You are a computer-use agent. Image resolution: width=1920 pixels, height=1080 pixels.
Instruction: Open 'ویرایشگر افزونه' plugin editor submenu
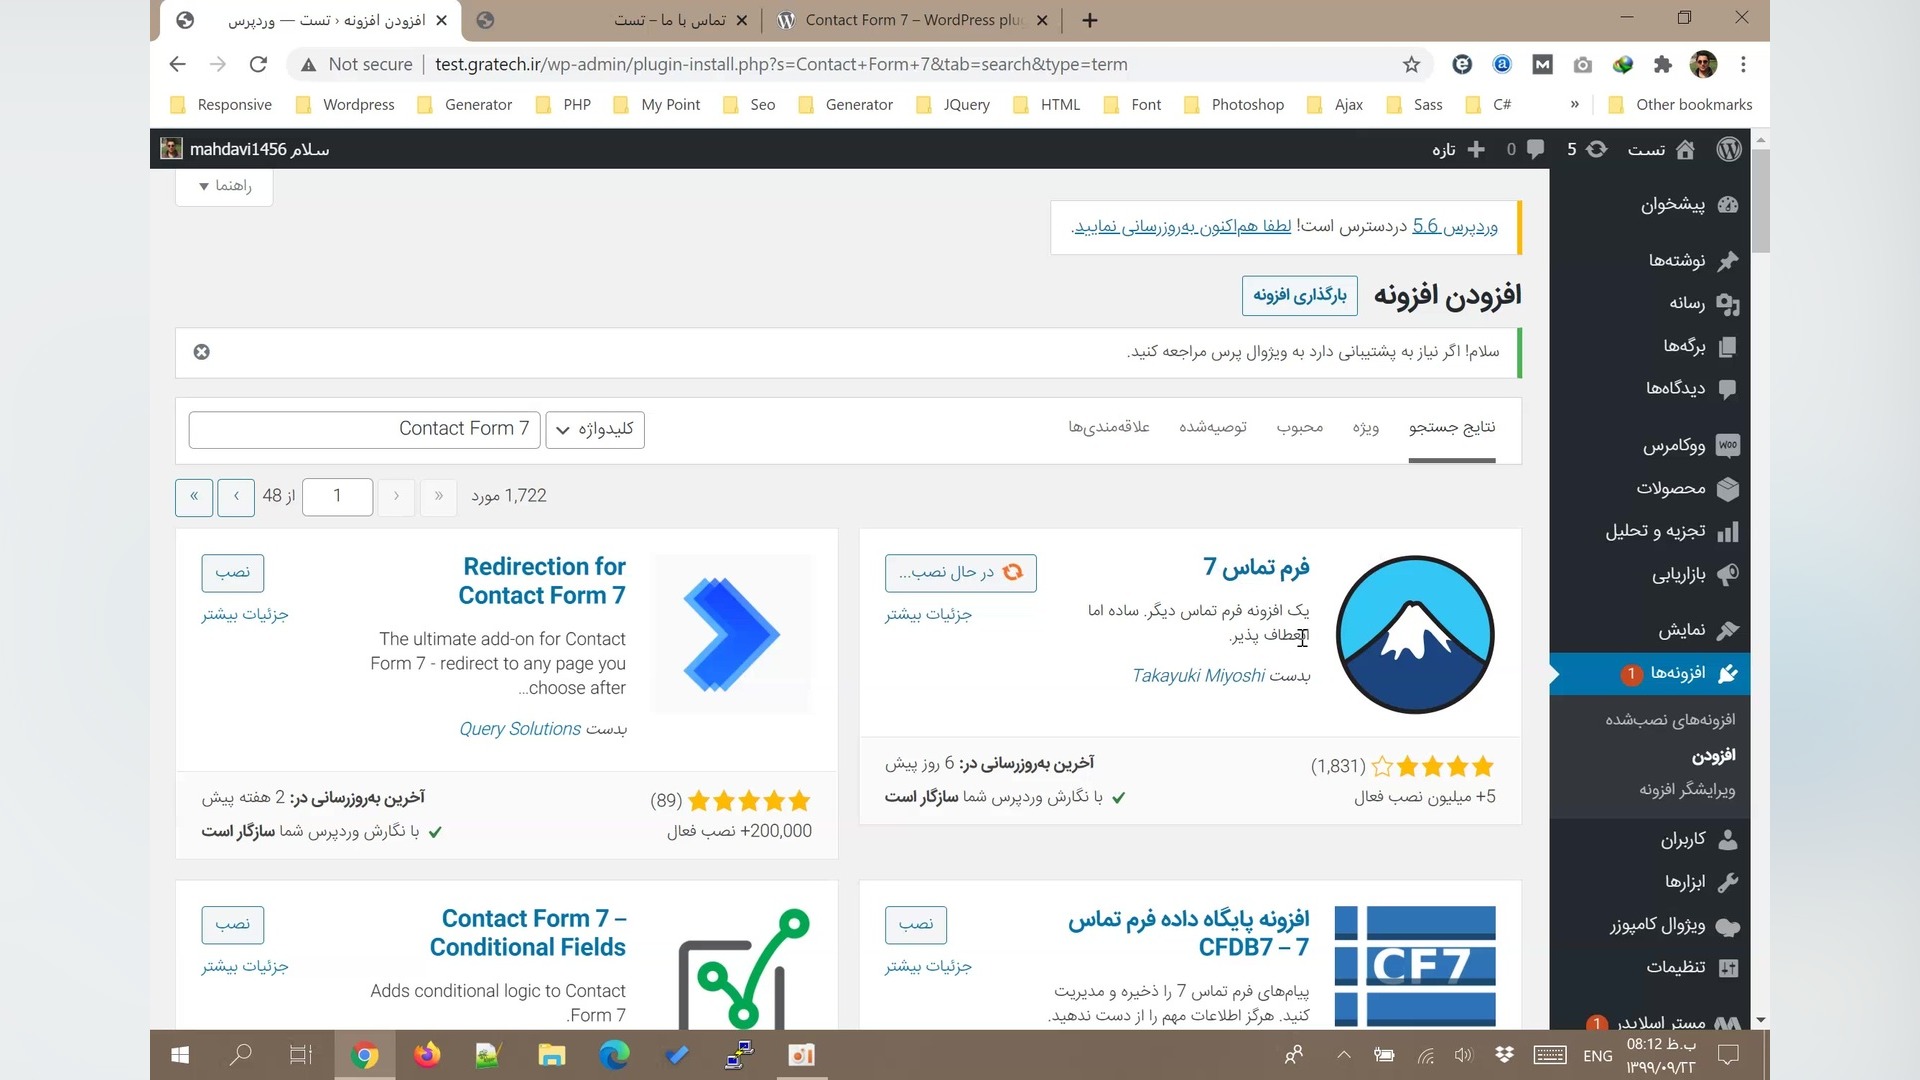coord(1688,790)
